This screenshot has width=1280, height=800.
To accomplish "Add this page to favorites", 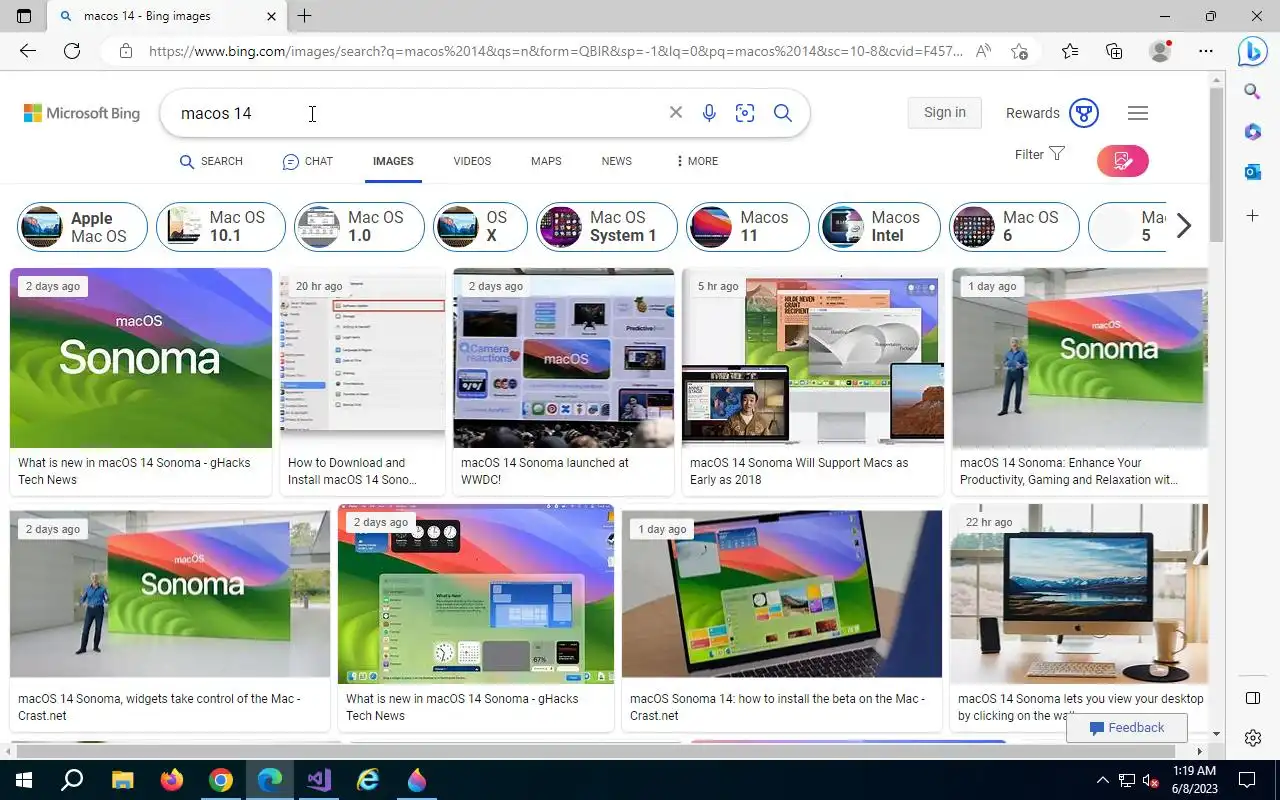I will (x=1019, y=51).
